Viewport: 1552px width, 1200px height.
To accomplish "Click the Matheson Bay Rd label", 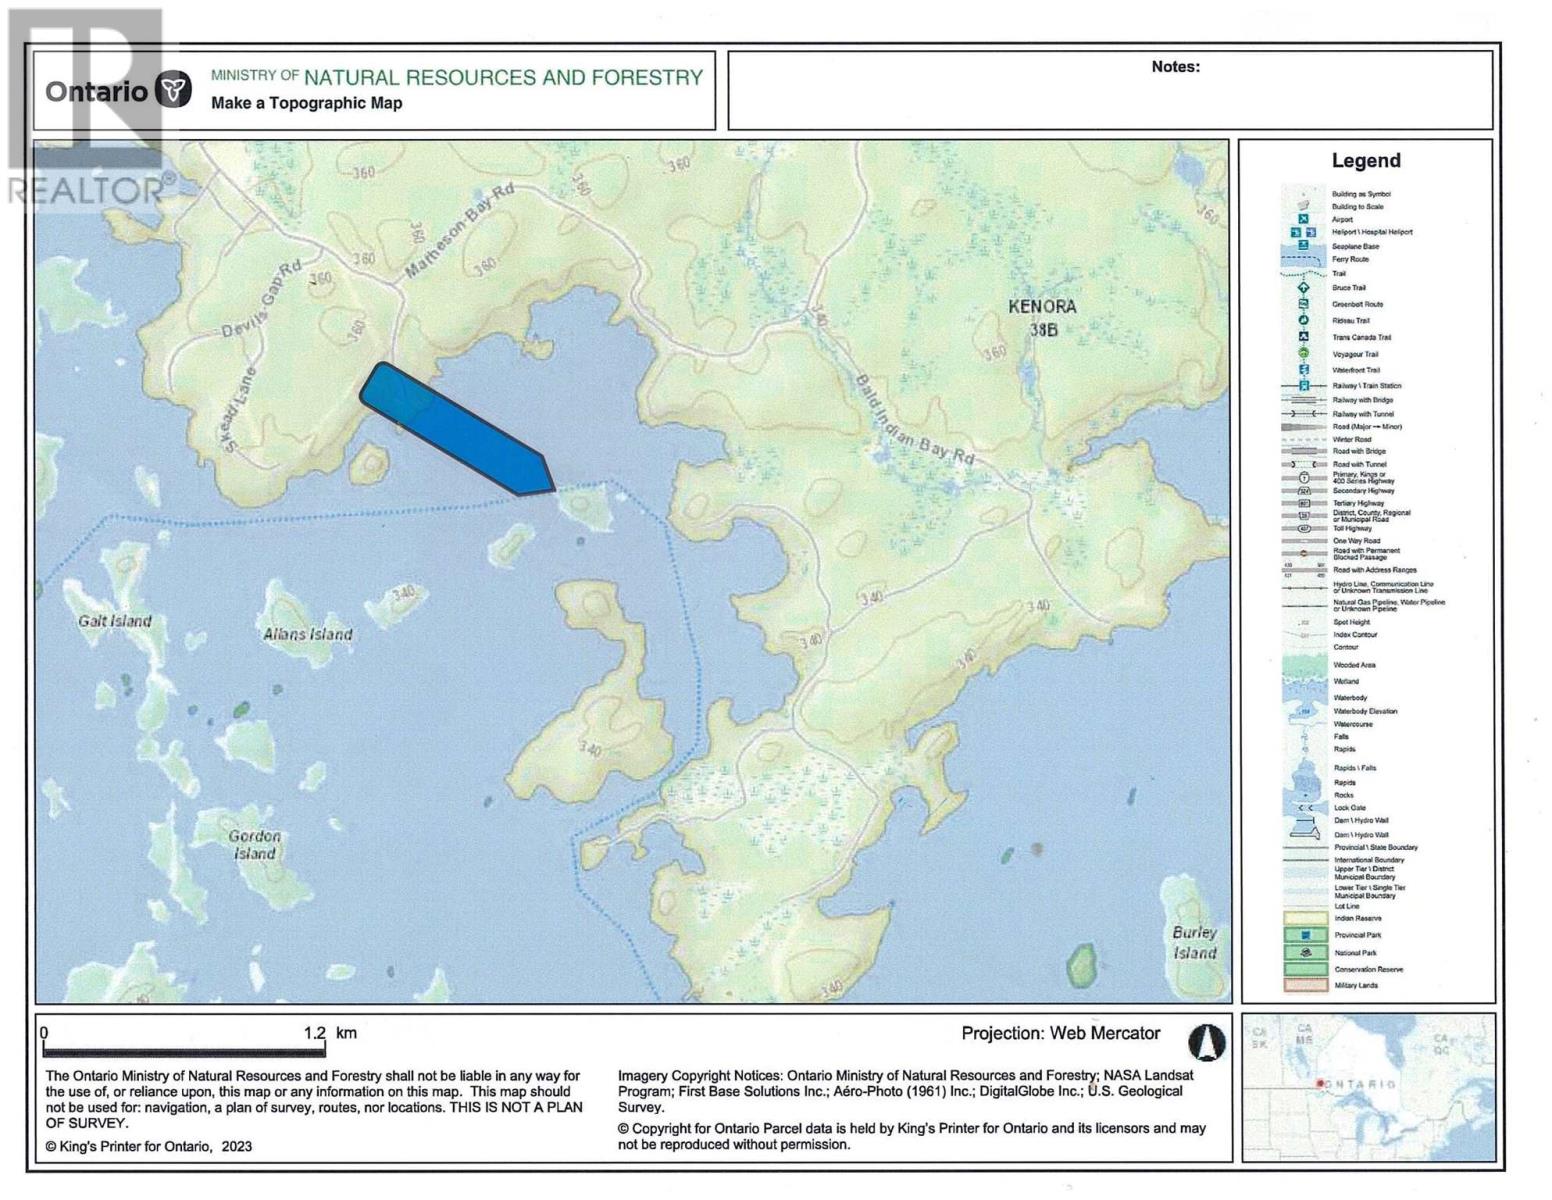I will point(459,230).
